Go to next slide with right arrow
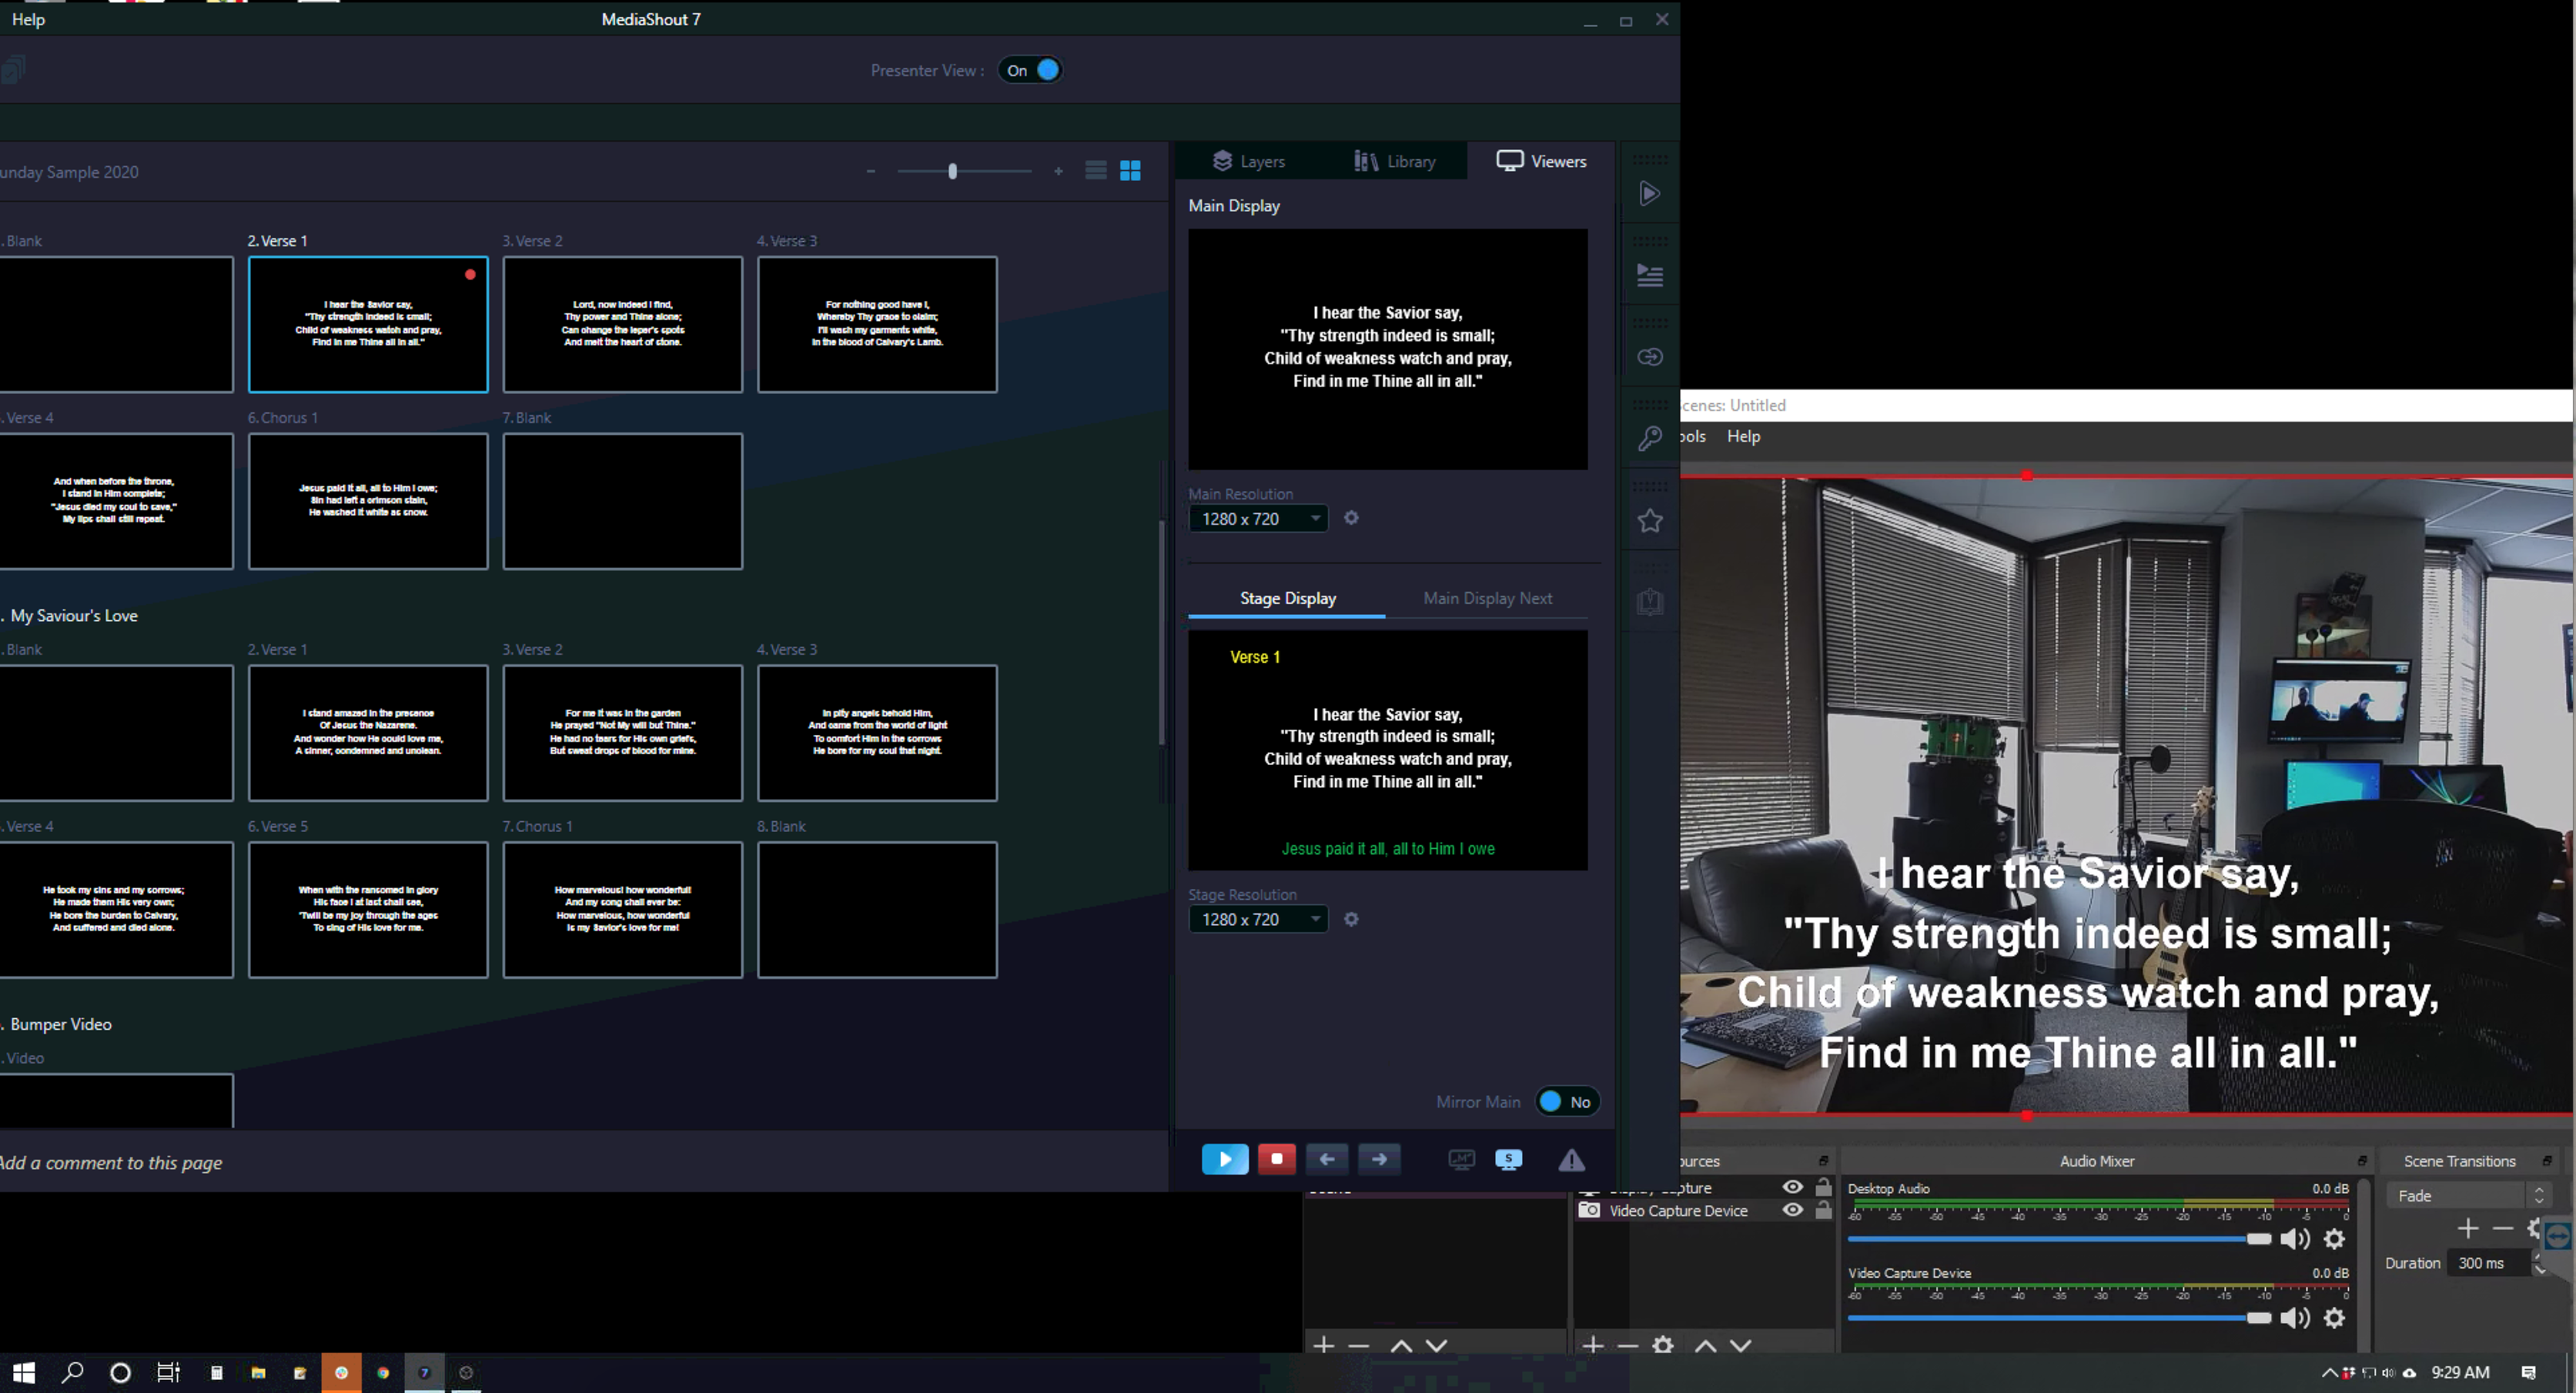This screenshot has height=1393, width=2576. point(1379,1159)
